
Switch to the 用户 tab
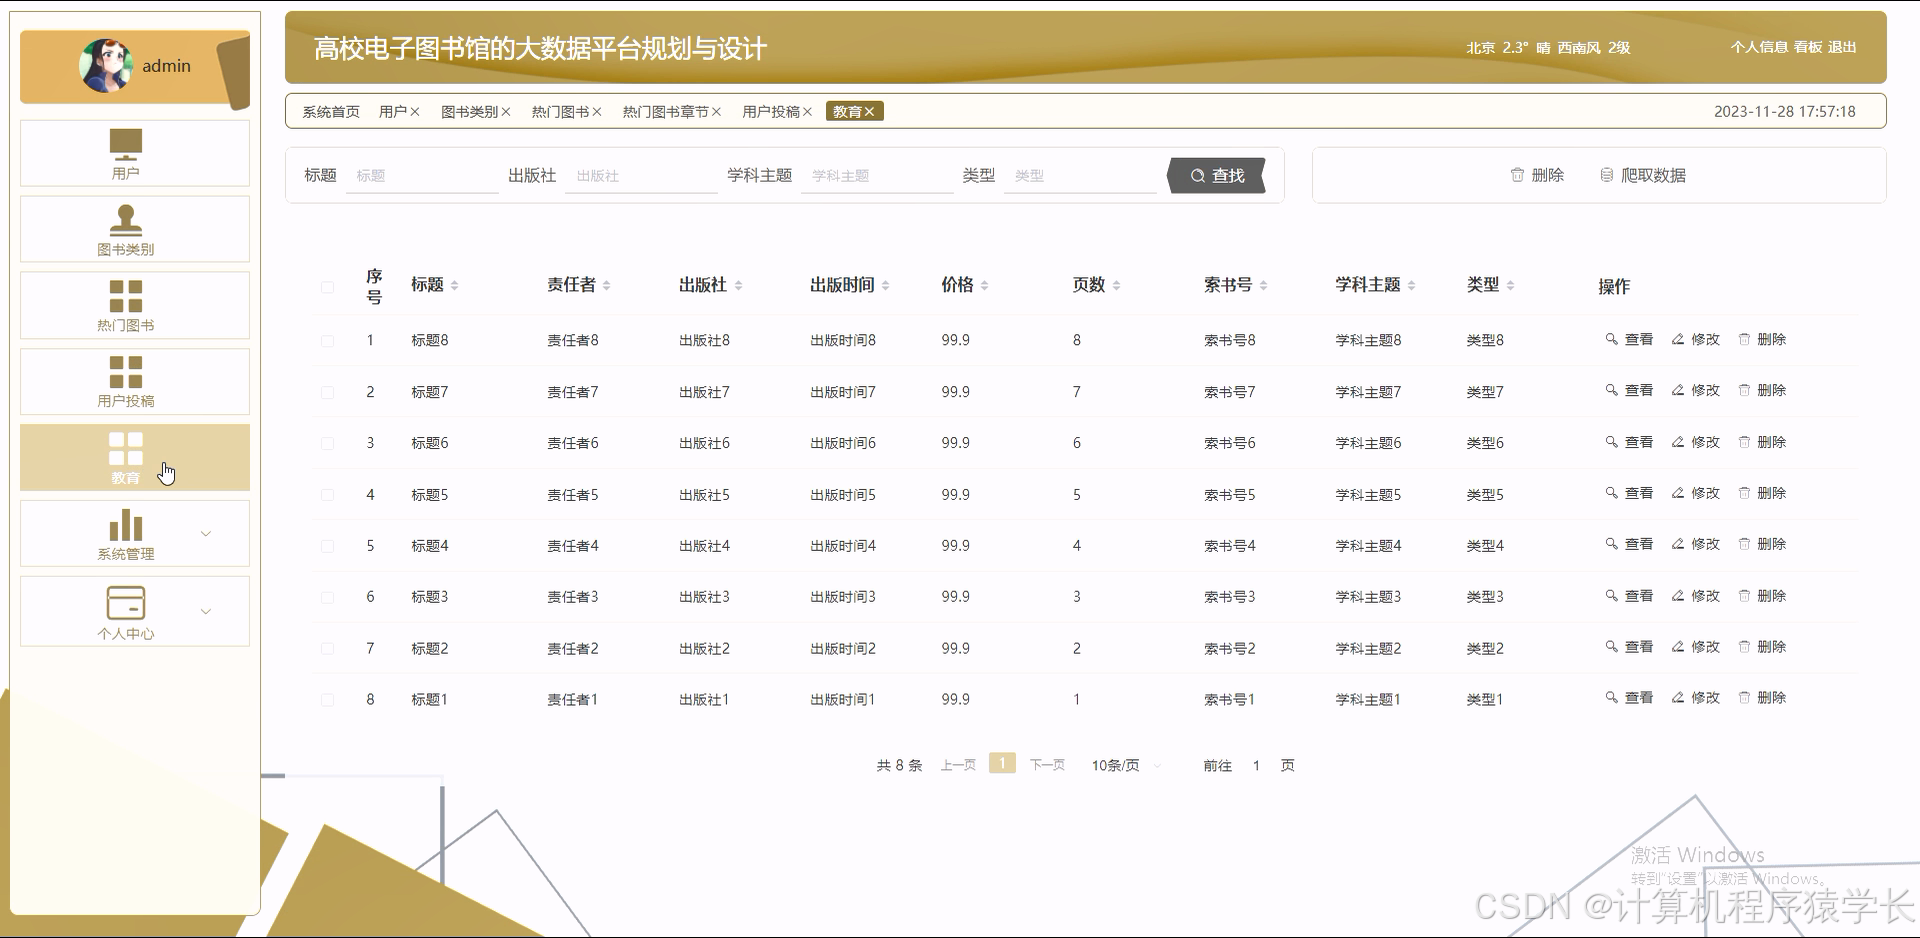pyautogui.click(x=393, y=112)
